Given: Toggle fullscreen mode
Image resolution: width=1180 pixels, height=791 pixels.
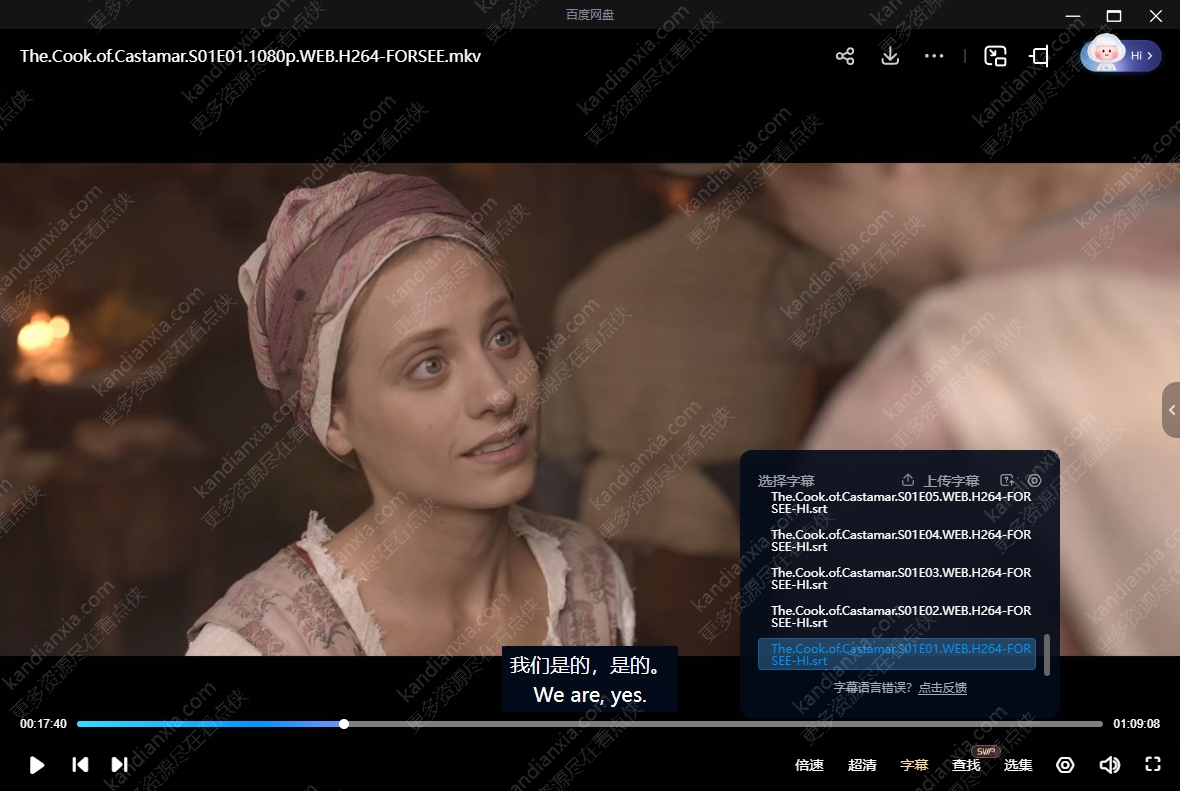Looking at the screenshot, I should (1152, 765).
